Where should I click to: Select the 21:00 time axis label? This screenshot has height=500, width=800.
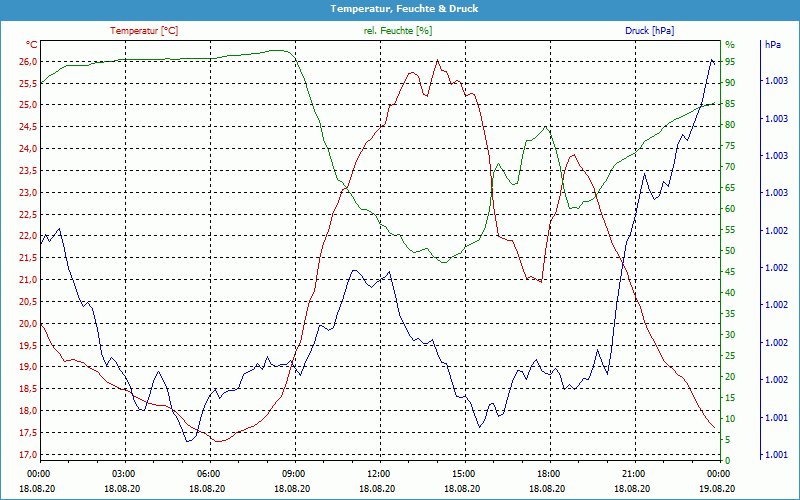pos(634,473)
